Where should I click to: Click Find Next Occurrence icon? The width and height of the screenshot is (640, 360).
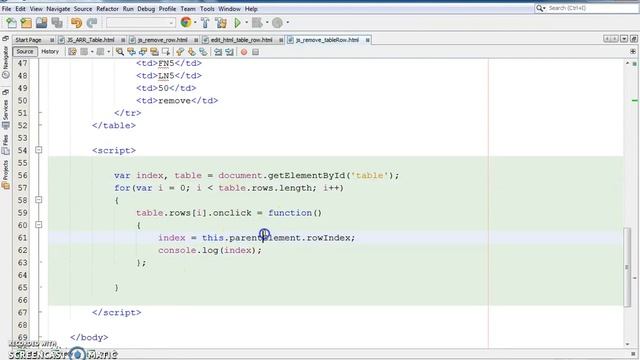tap(143, 52)
